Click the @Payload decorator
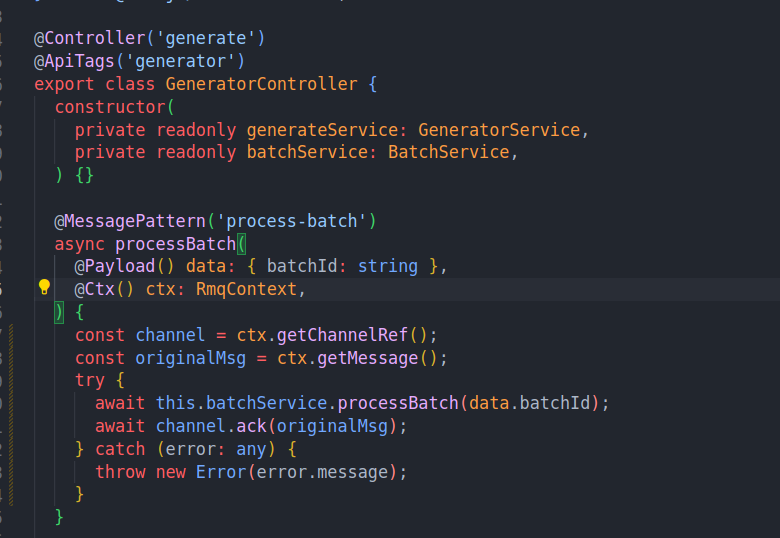This screenshot has width=780, height=538. [x=115, y=266]
